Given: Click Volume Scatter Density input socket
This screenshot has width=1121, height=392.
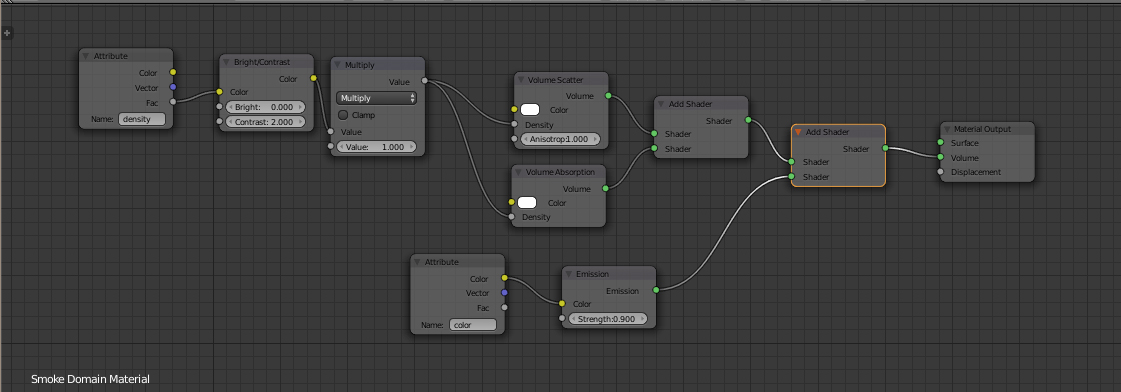Looking at the screenshot, I should tap(514, 124).
